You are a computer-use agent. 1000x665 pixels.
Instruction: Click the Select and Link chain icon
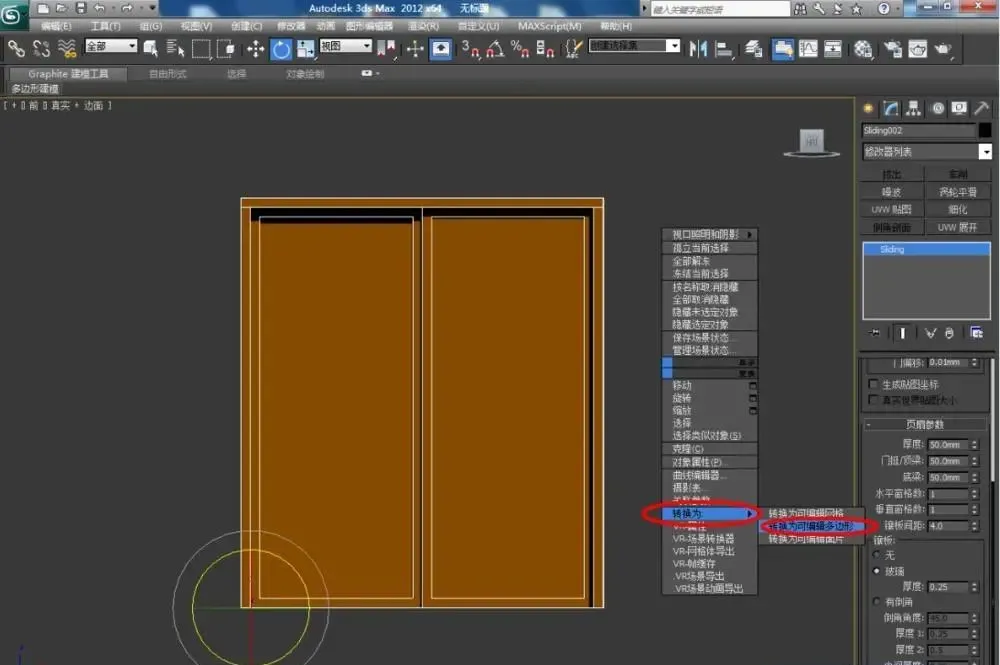pos(15,48)
